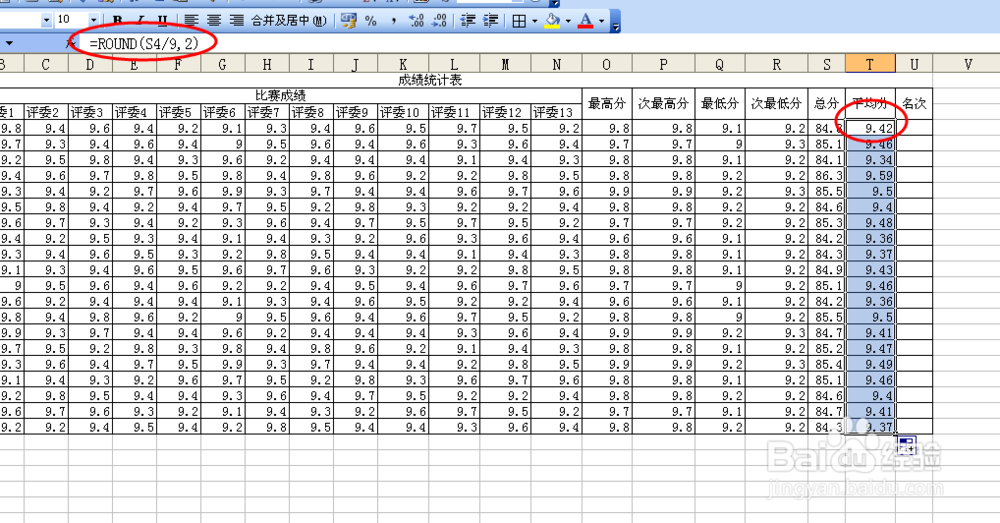The height and width of the screenshot is (523, 1000).
Task: Select column S header
Action: pyautogui.click(x=827, y=64)
